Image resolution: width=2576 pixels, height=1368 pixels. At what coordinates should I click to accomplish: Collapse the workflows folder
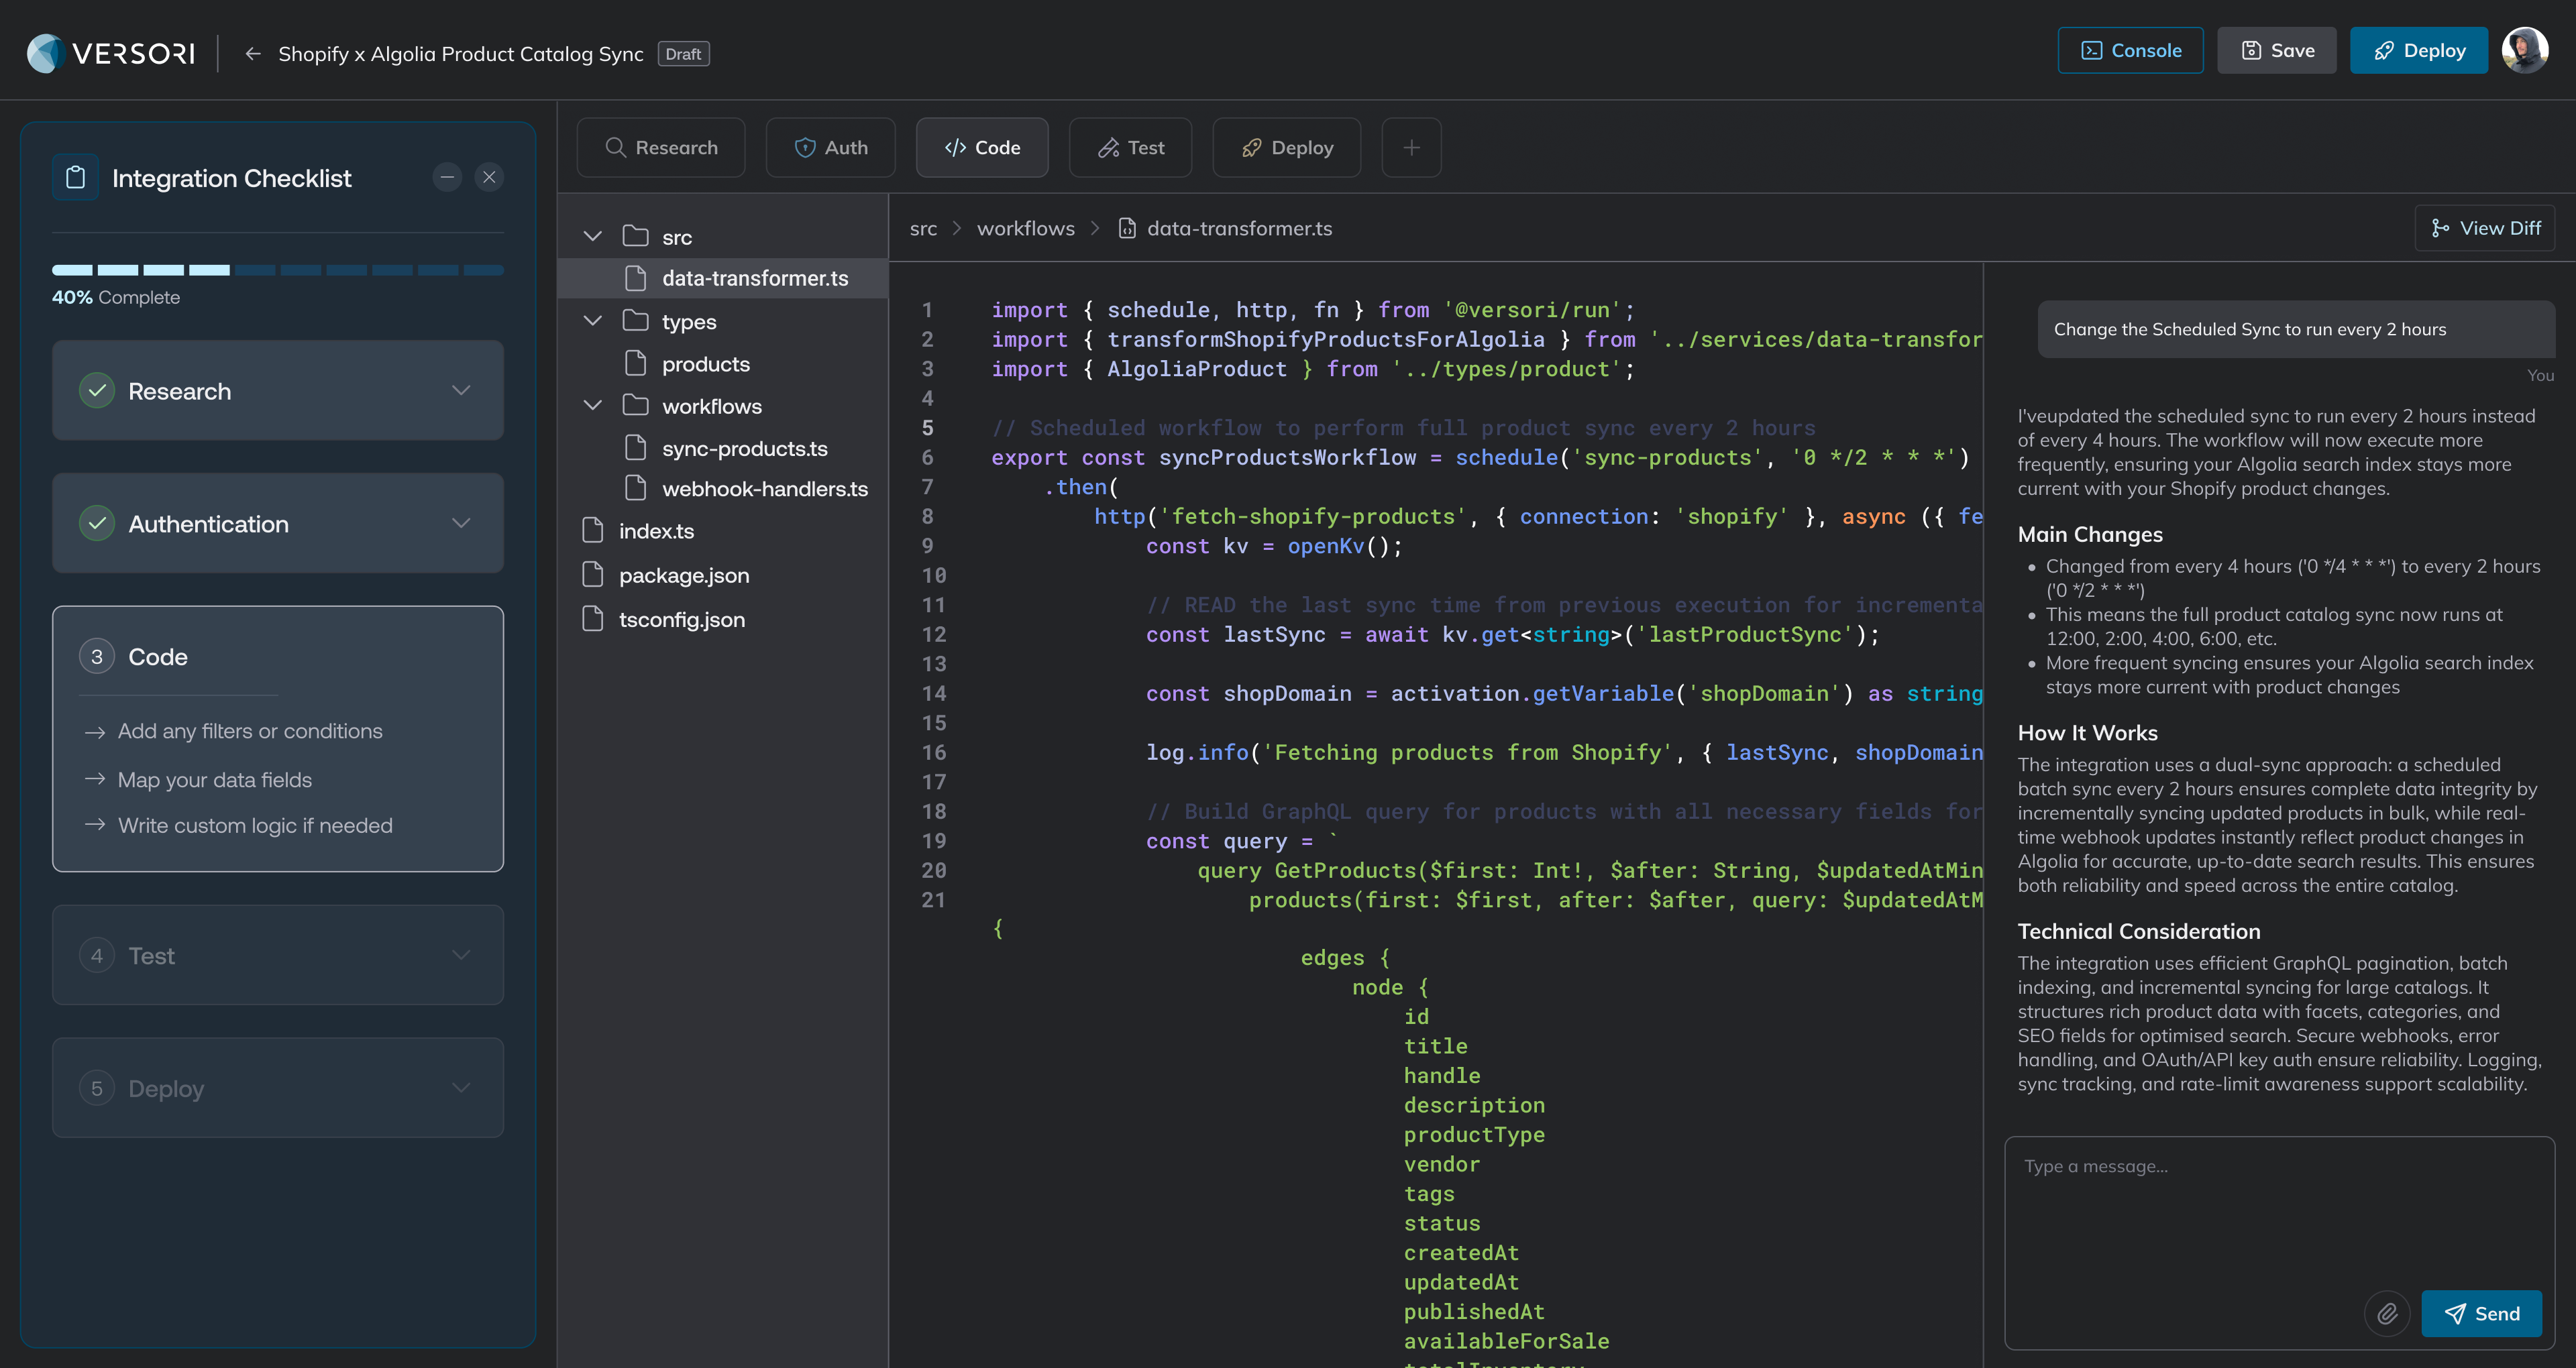click(593, 405)
